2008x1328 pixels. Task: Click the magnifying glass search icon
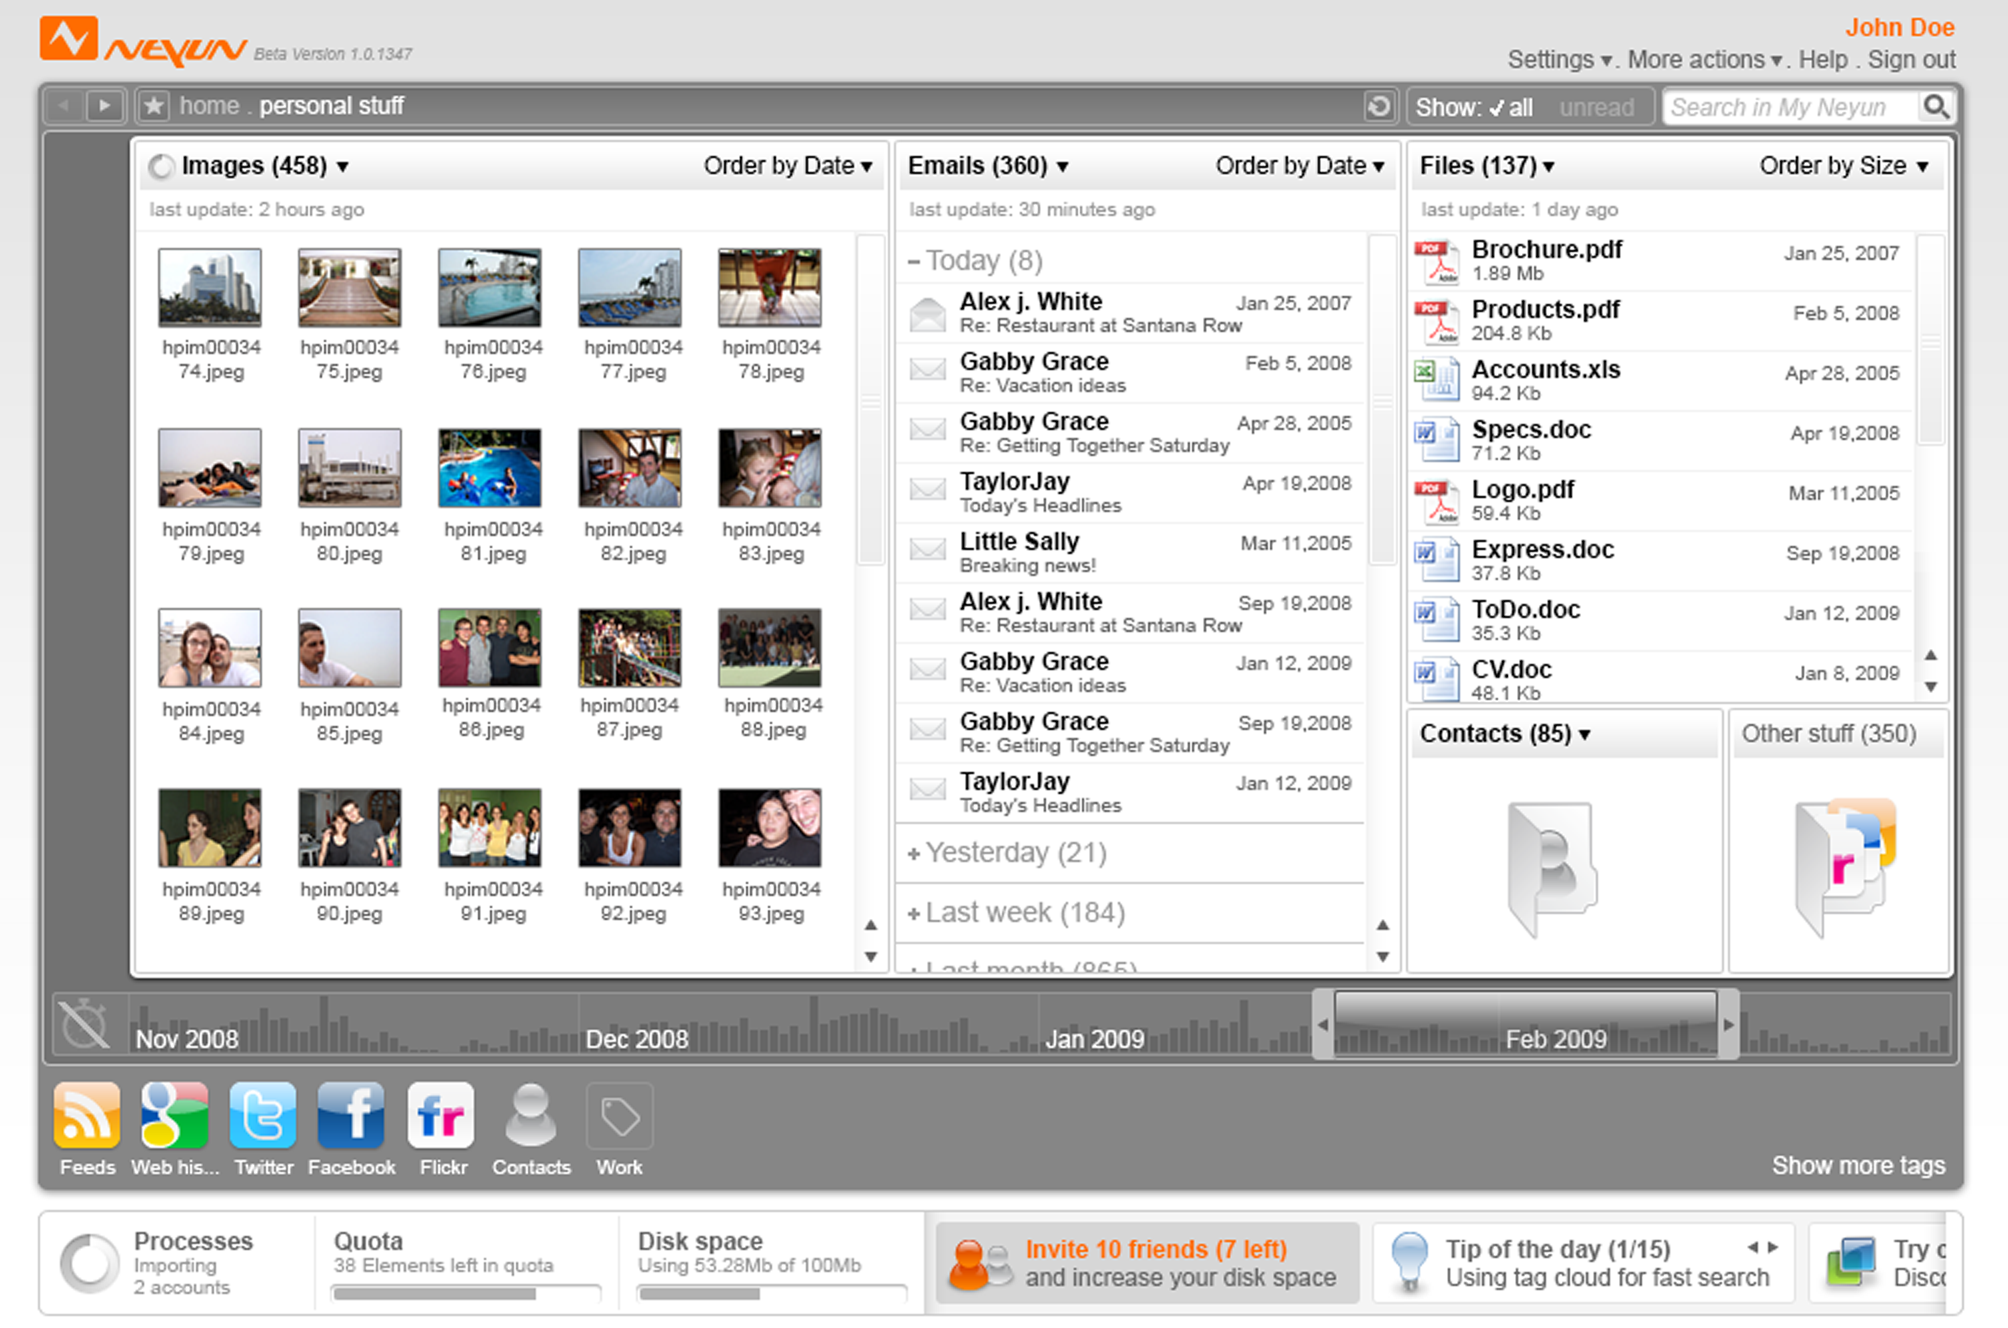click(x=1936, y=106)
